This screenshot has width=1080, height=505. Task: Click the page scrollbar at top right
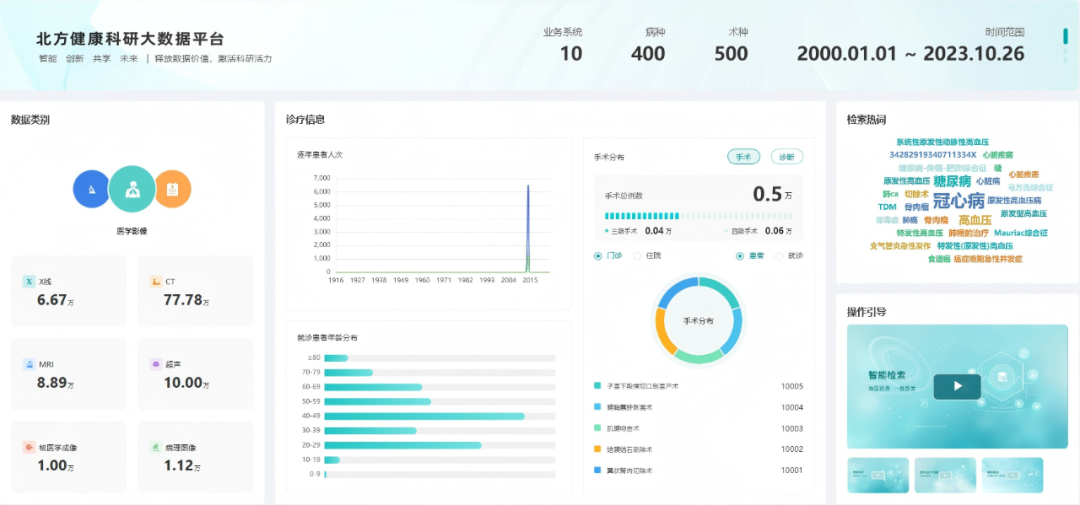(1065, 37)
